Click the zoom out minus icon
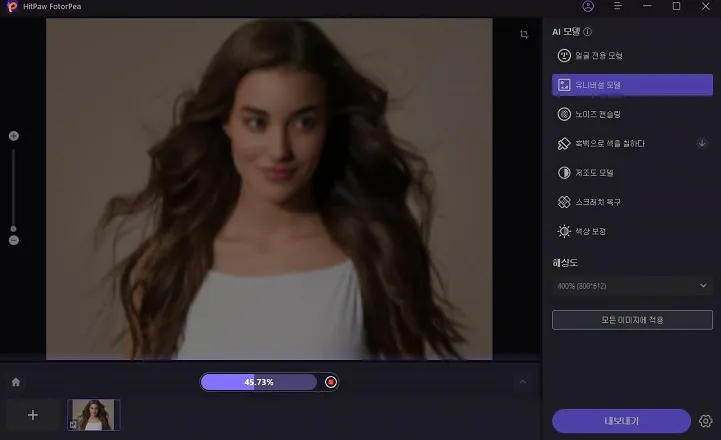 (x=14, y=240)
